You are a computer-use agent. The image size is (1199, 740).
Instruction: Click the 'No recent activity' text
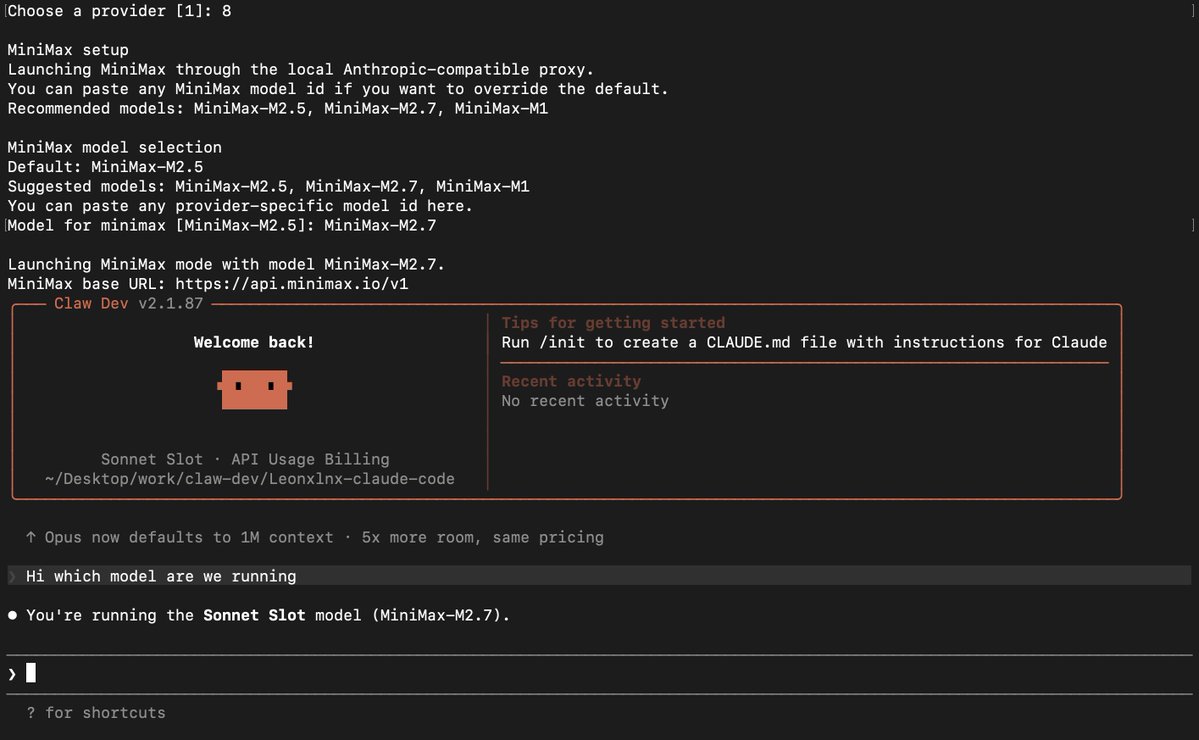coord(585,401)
